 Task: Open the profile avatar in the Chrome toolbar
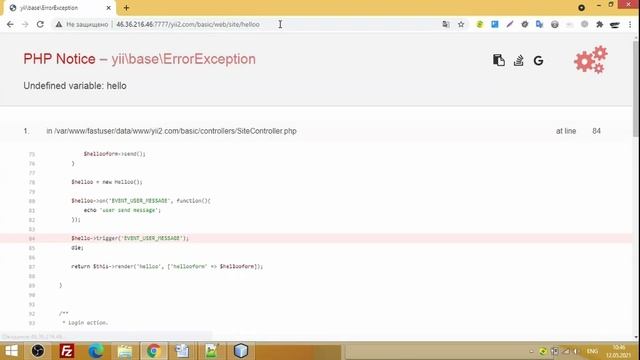615,24
